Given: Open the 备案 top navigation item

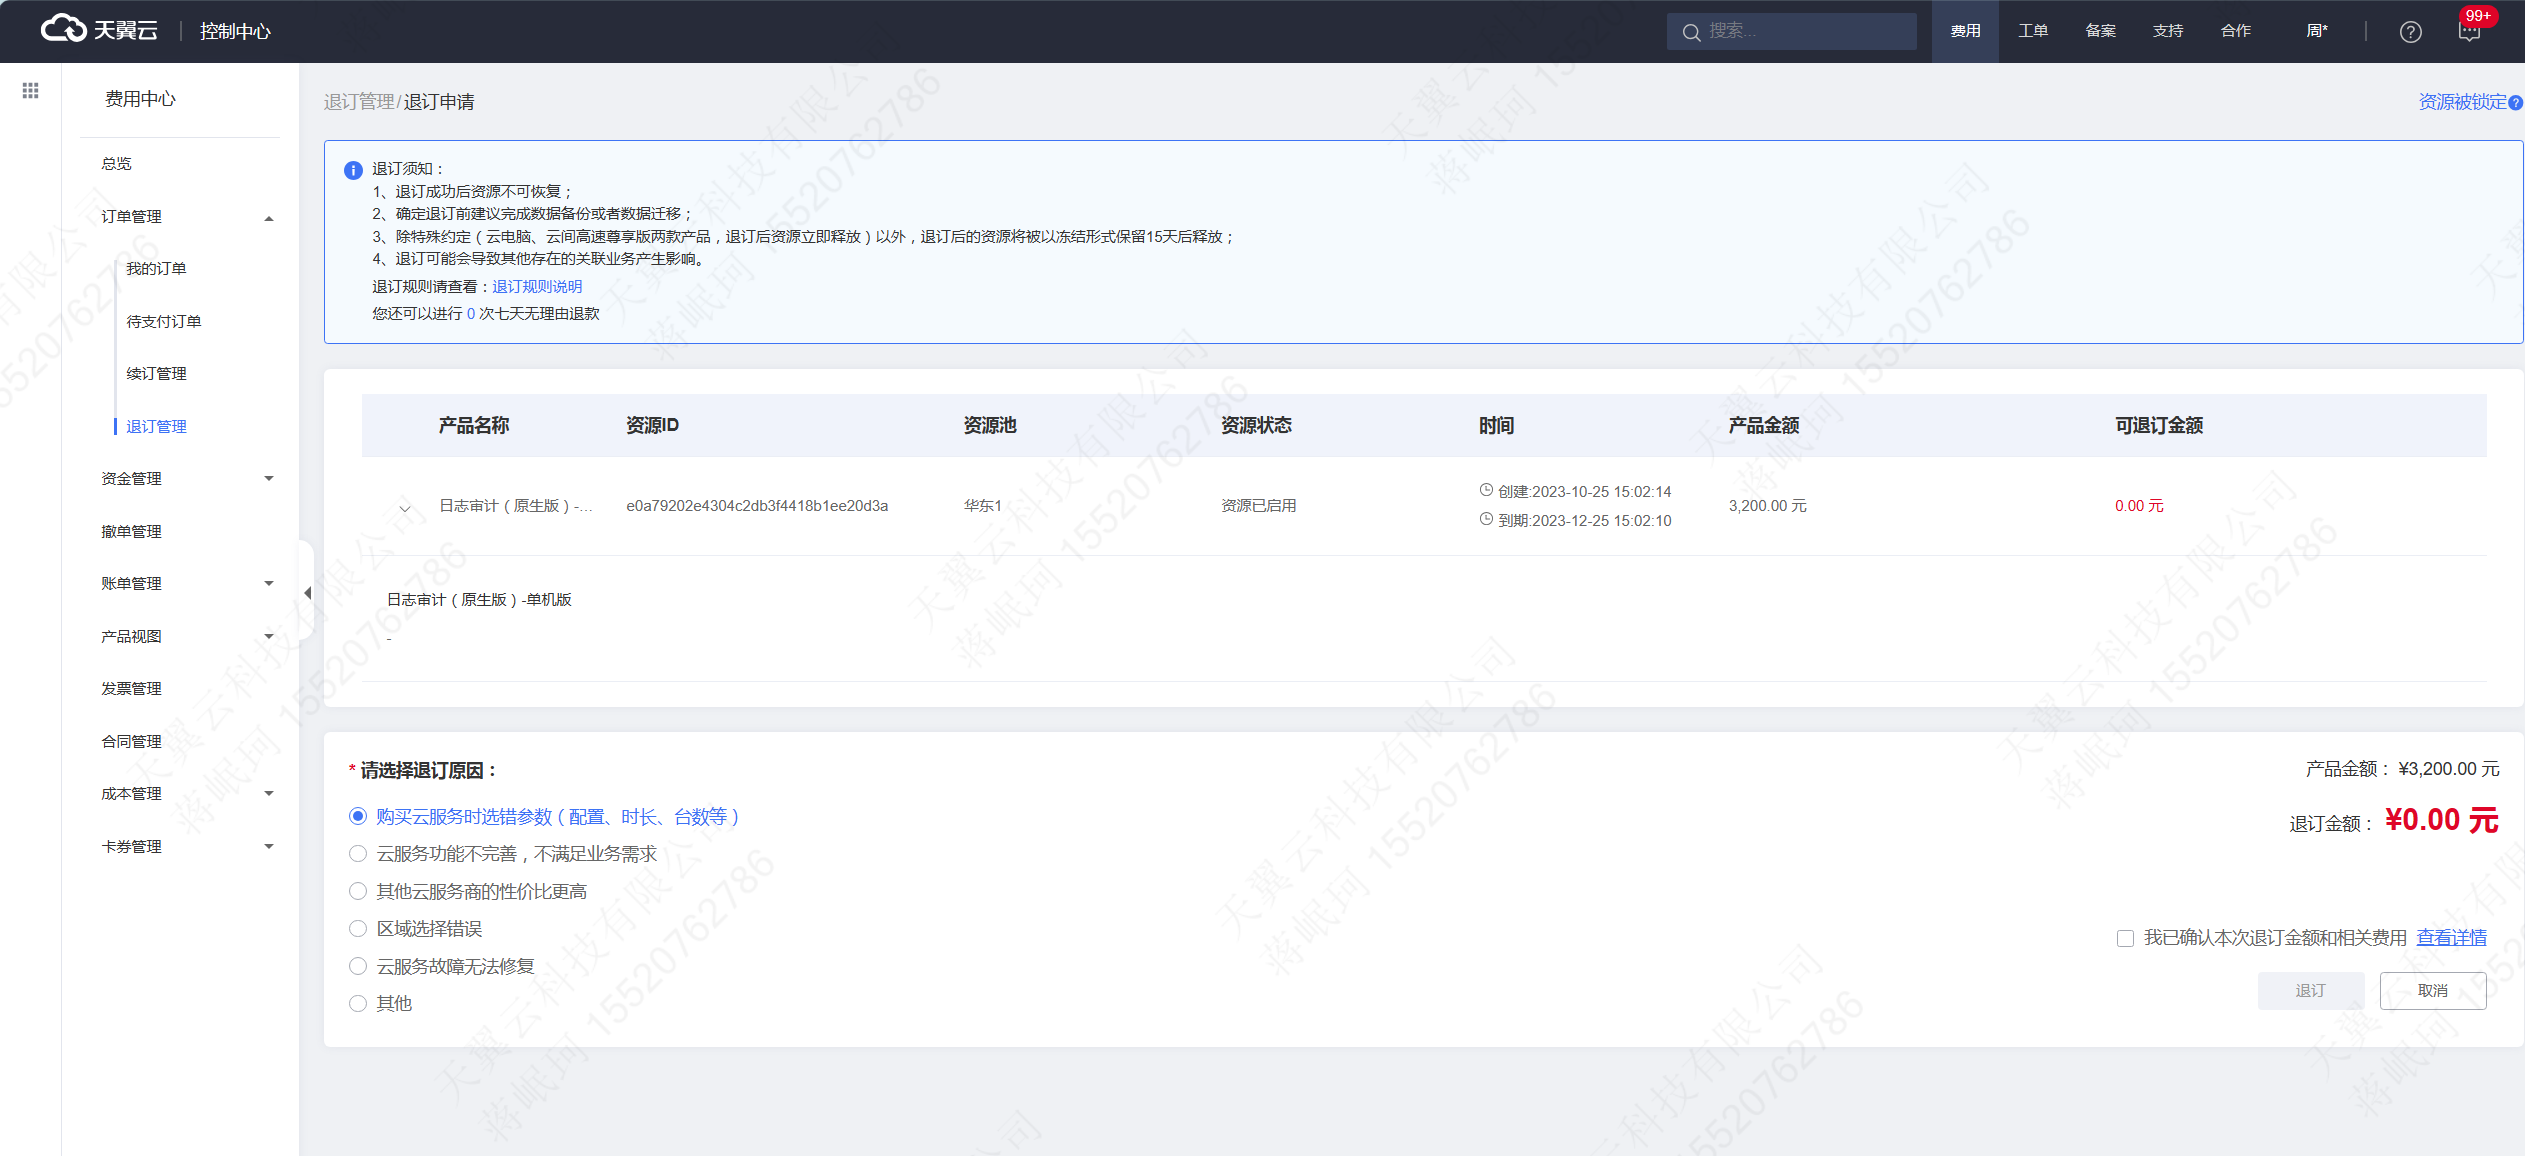Looking at the screenshot, I should [2100, 31].
